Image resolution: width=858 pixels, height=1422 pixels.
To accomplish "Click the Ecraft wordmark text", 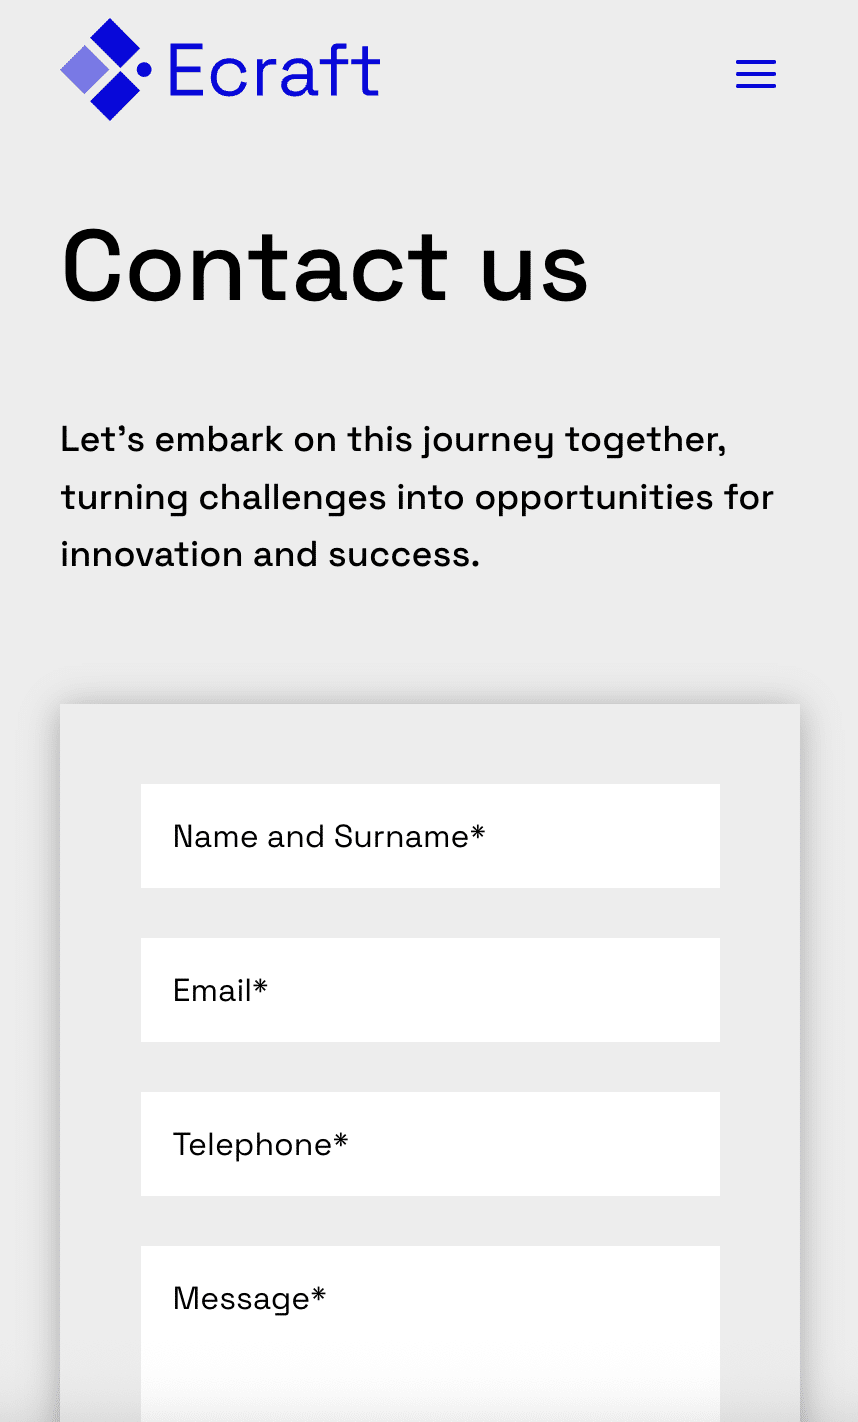I will click(x=274, y=70).
